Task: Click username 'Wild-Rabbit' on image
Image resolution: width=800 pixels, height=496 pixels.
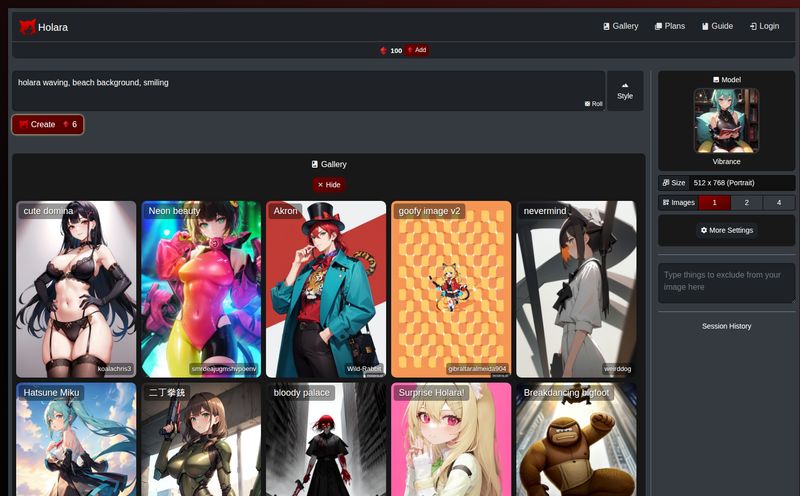Action: [364, 368]
